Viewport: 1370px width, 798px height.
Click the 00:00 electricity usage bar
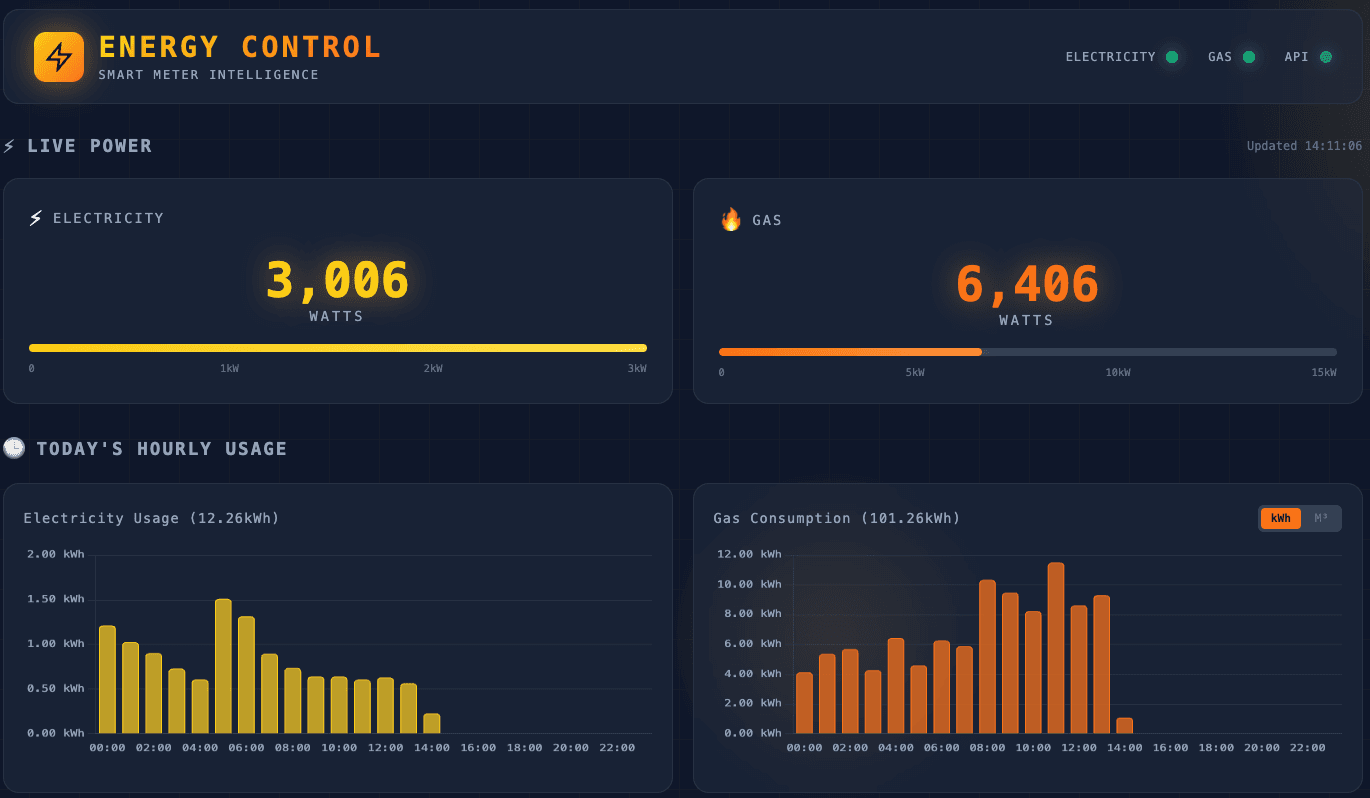pyautogui.click(x=107, y=679)
